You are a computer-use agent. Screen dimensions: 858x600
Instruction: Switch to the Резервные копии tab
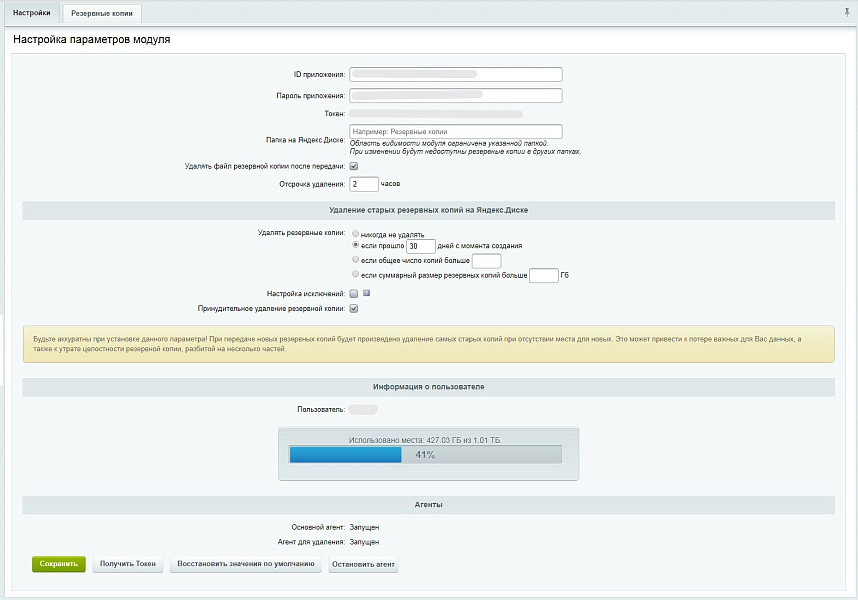coord(101,13)
